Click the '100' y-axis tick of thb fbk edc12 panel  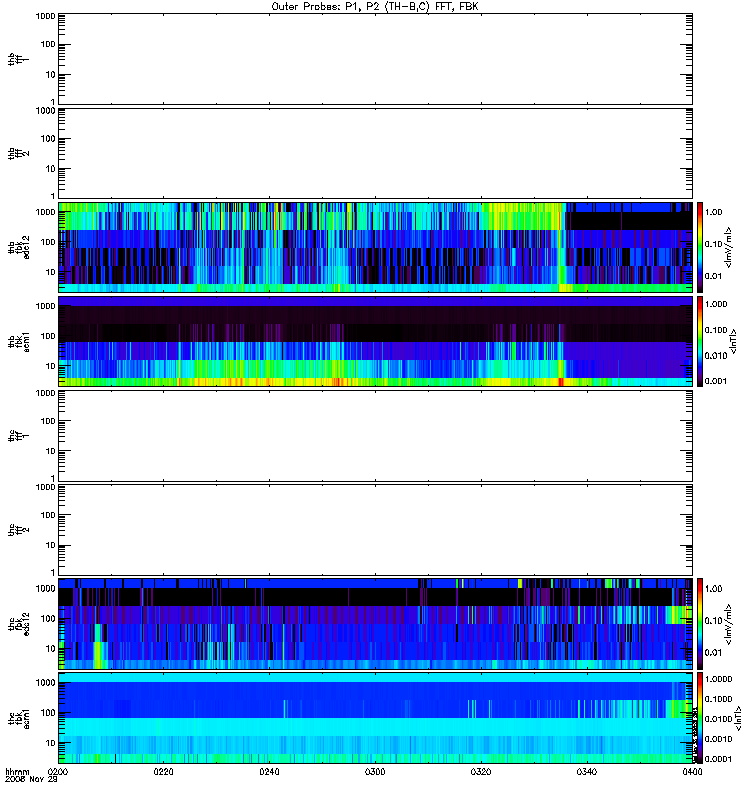click(48, 242)
